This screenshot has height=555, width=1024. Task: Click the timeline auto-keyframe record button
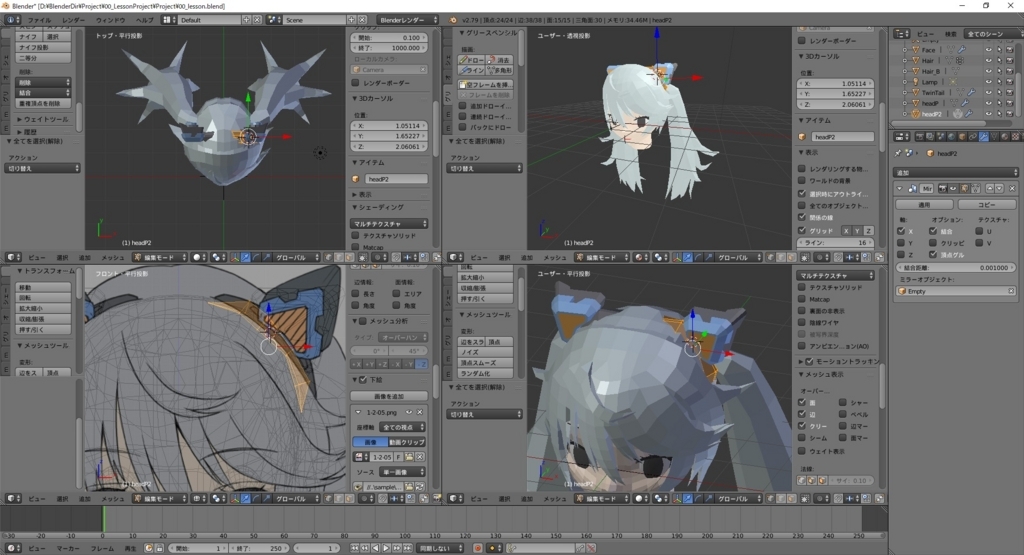[477, 548]
